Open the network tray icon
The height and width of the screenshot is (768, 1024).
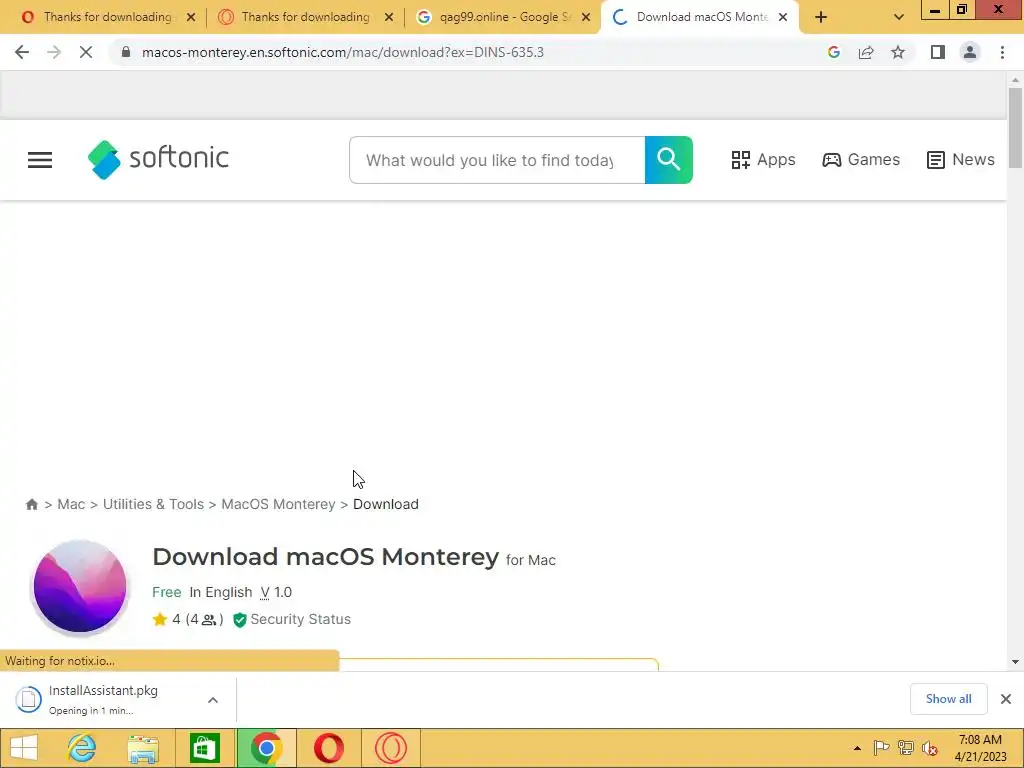point(905,748)
